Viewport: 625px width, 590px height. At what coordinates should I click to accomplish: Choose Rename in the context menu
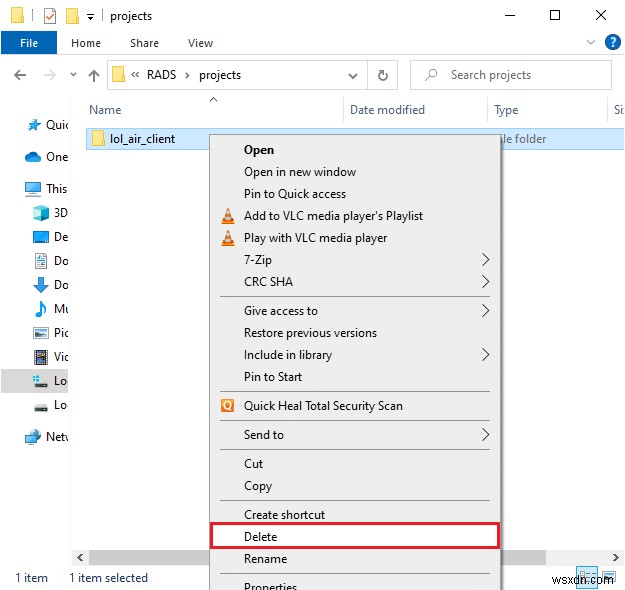pos(265,559)
